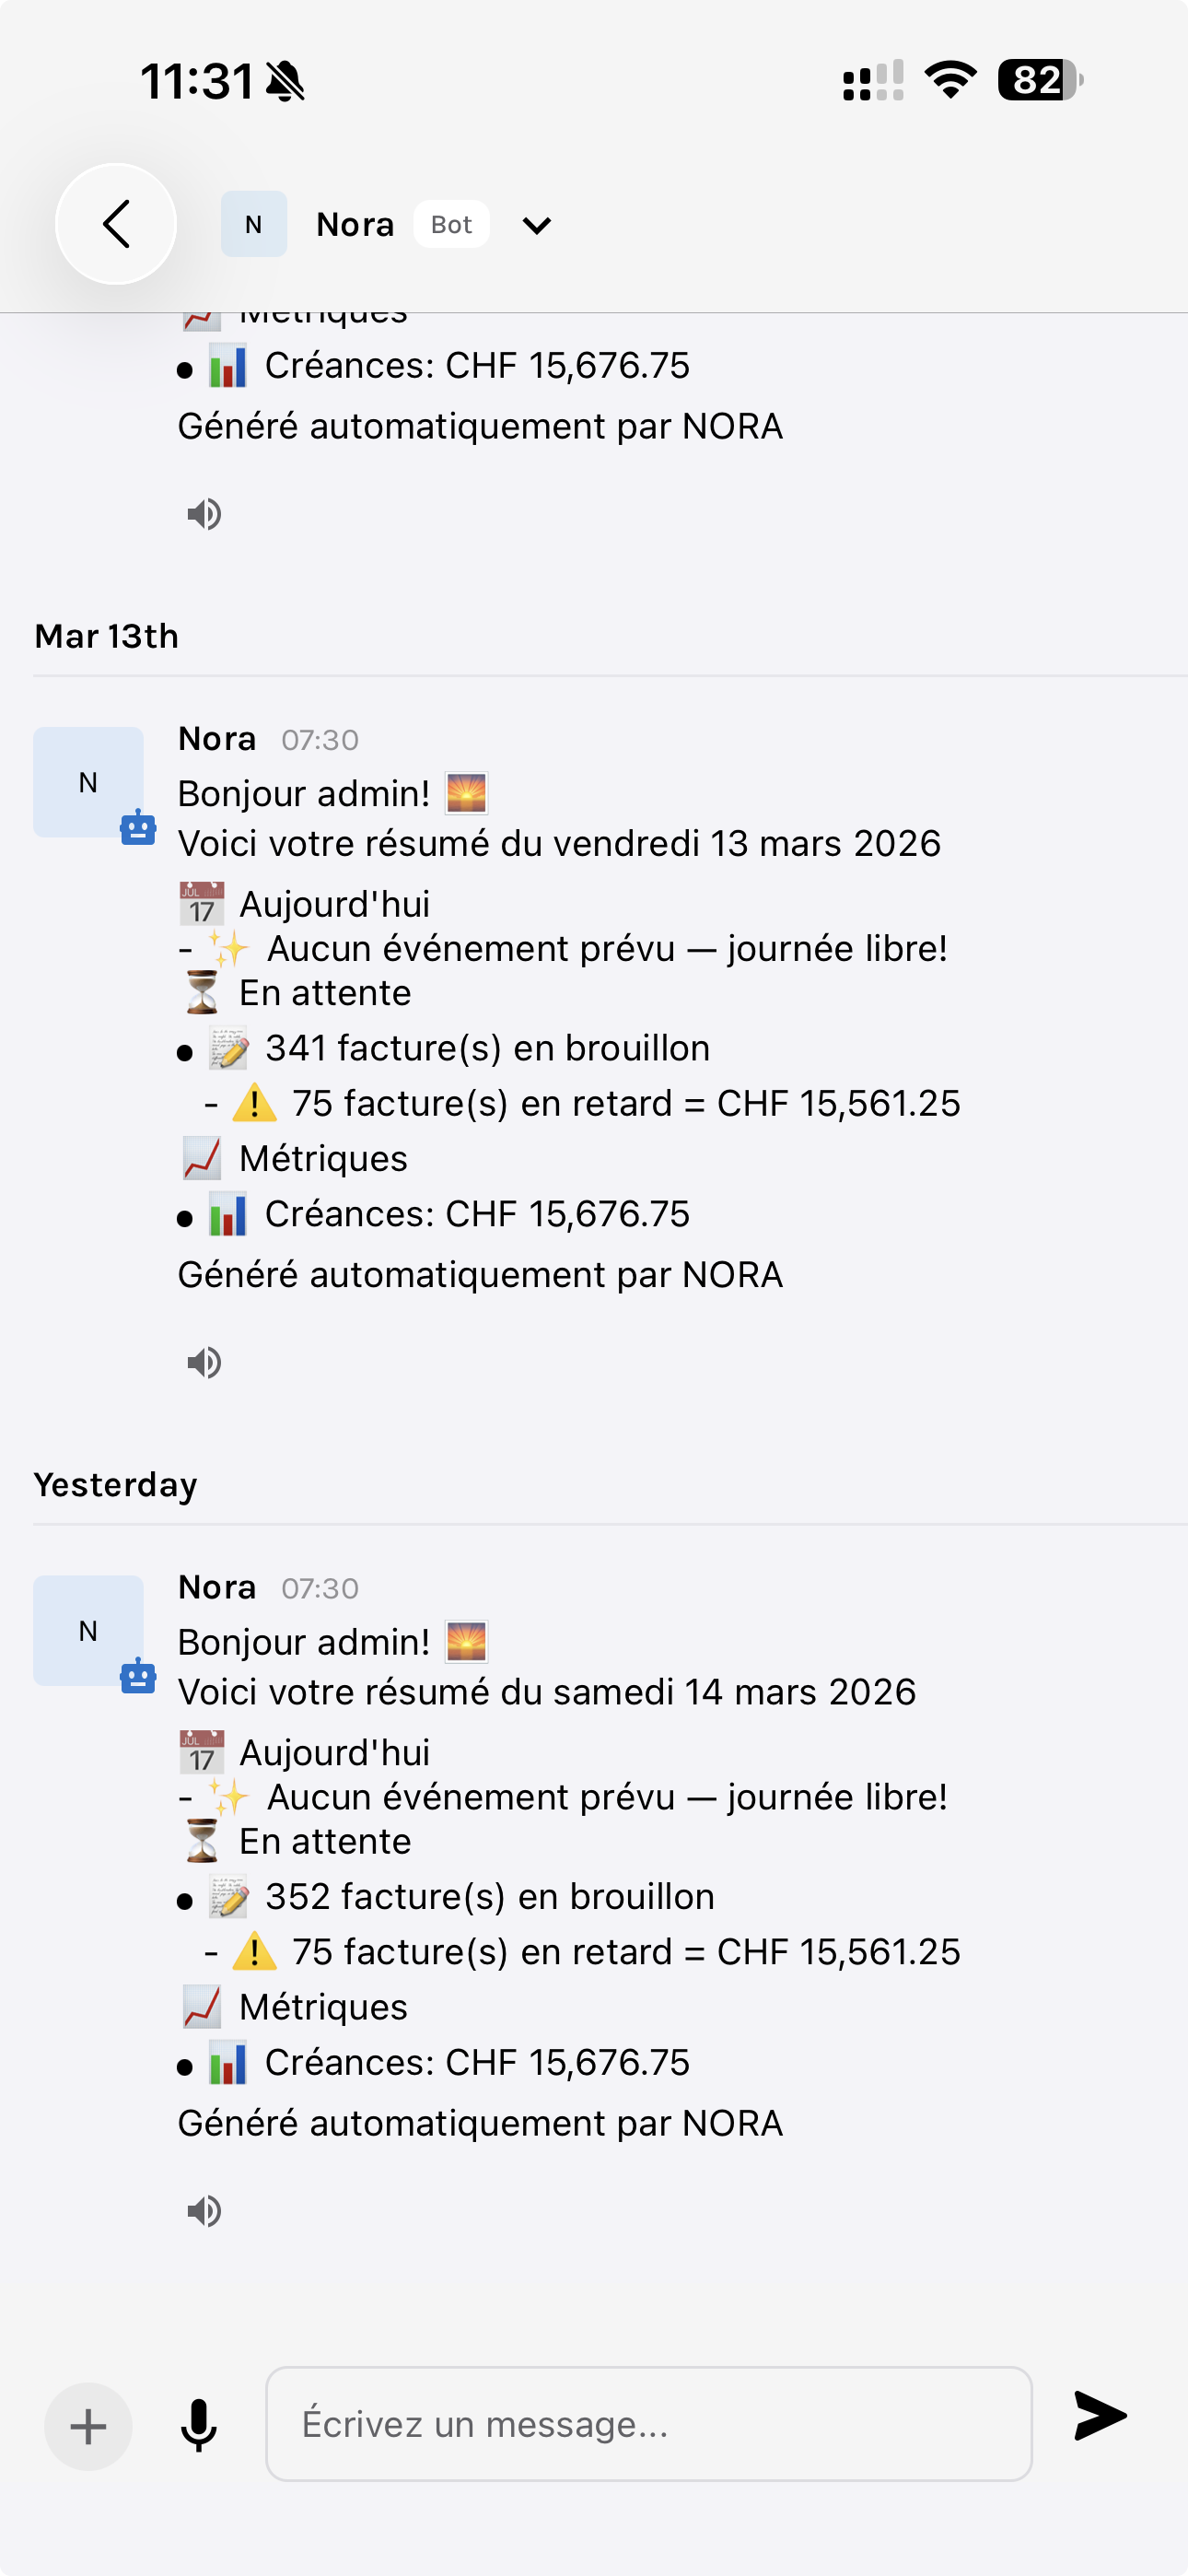The height and width of the screenshot is (2576, 1188).
Task: Play audio of Yesterday's summary message
Action: [205, 2211]
